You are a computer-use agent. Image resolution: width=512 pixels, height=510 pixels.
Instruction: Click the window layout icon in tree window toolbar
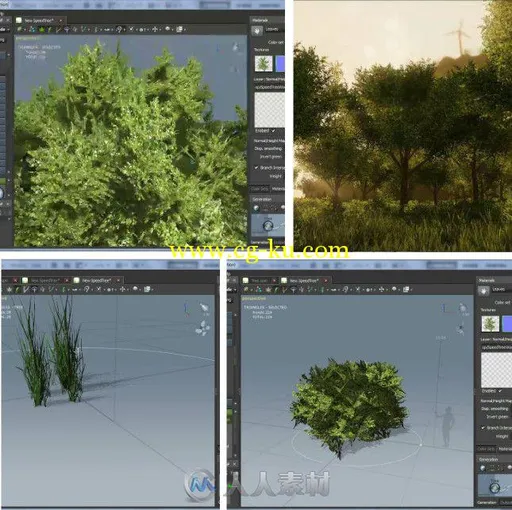(x=179, y=29)
